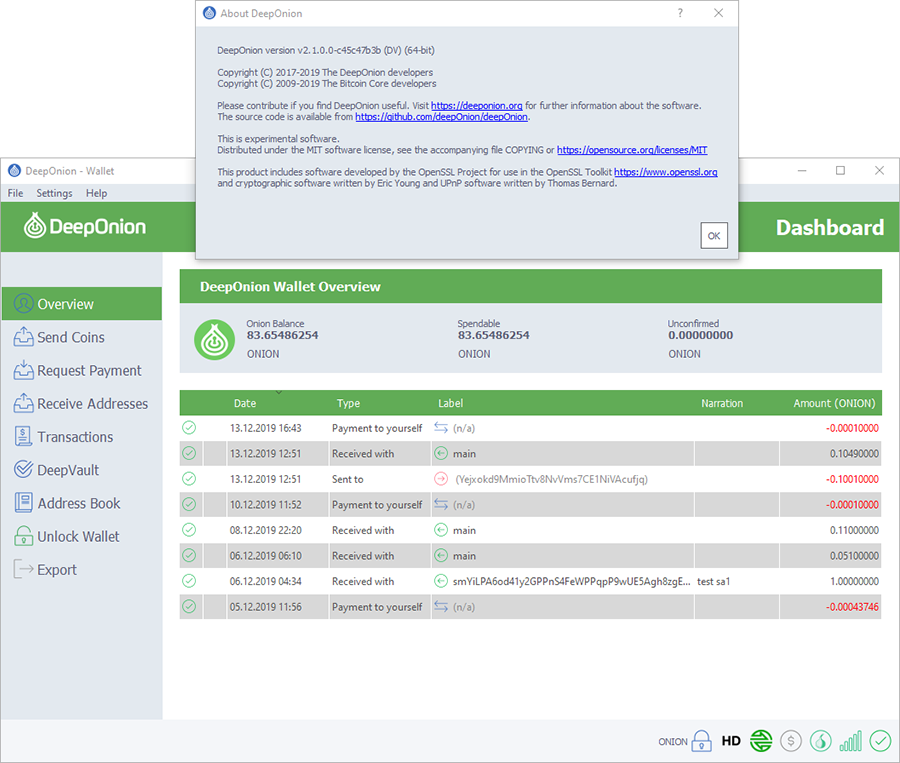Click sent arrow icon beside Yejxokd9 address
Image resolution: width=900 pixels, height=763 pixels.
[x=441, y=479]
